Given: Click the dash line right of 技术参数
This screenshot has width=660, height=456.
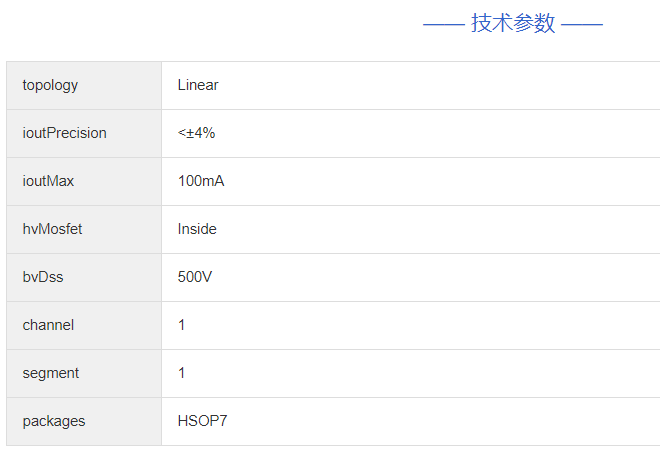Looking at the screenshot, I should click(x=582, y=24).
